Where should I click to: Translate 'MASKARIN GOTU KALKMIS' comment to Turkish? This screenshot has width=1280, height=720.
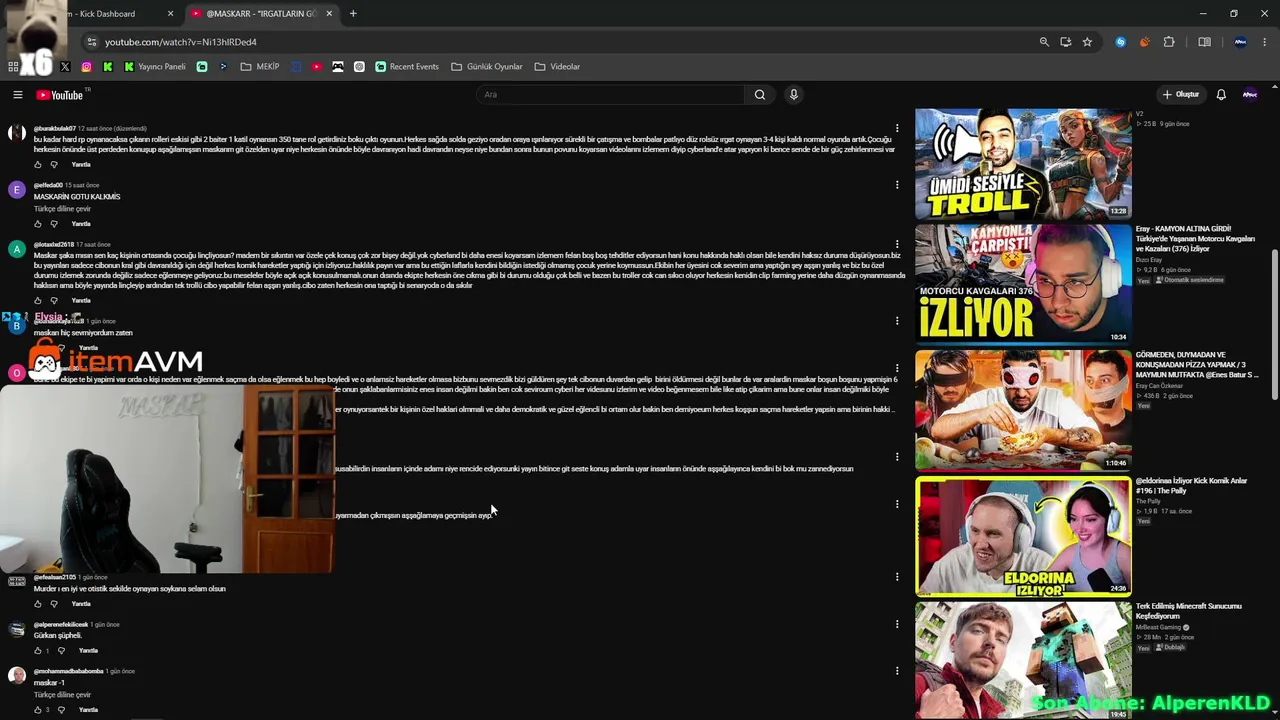pyautogui.click(x=62, y=209)
